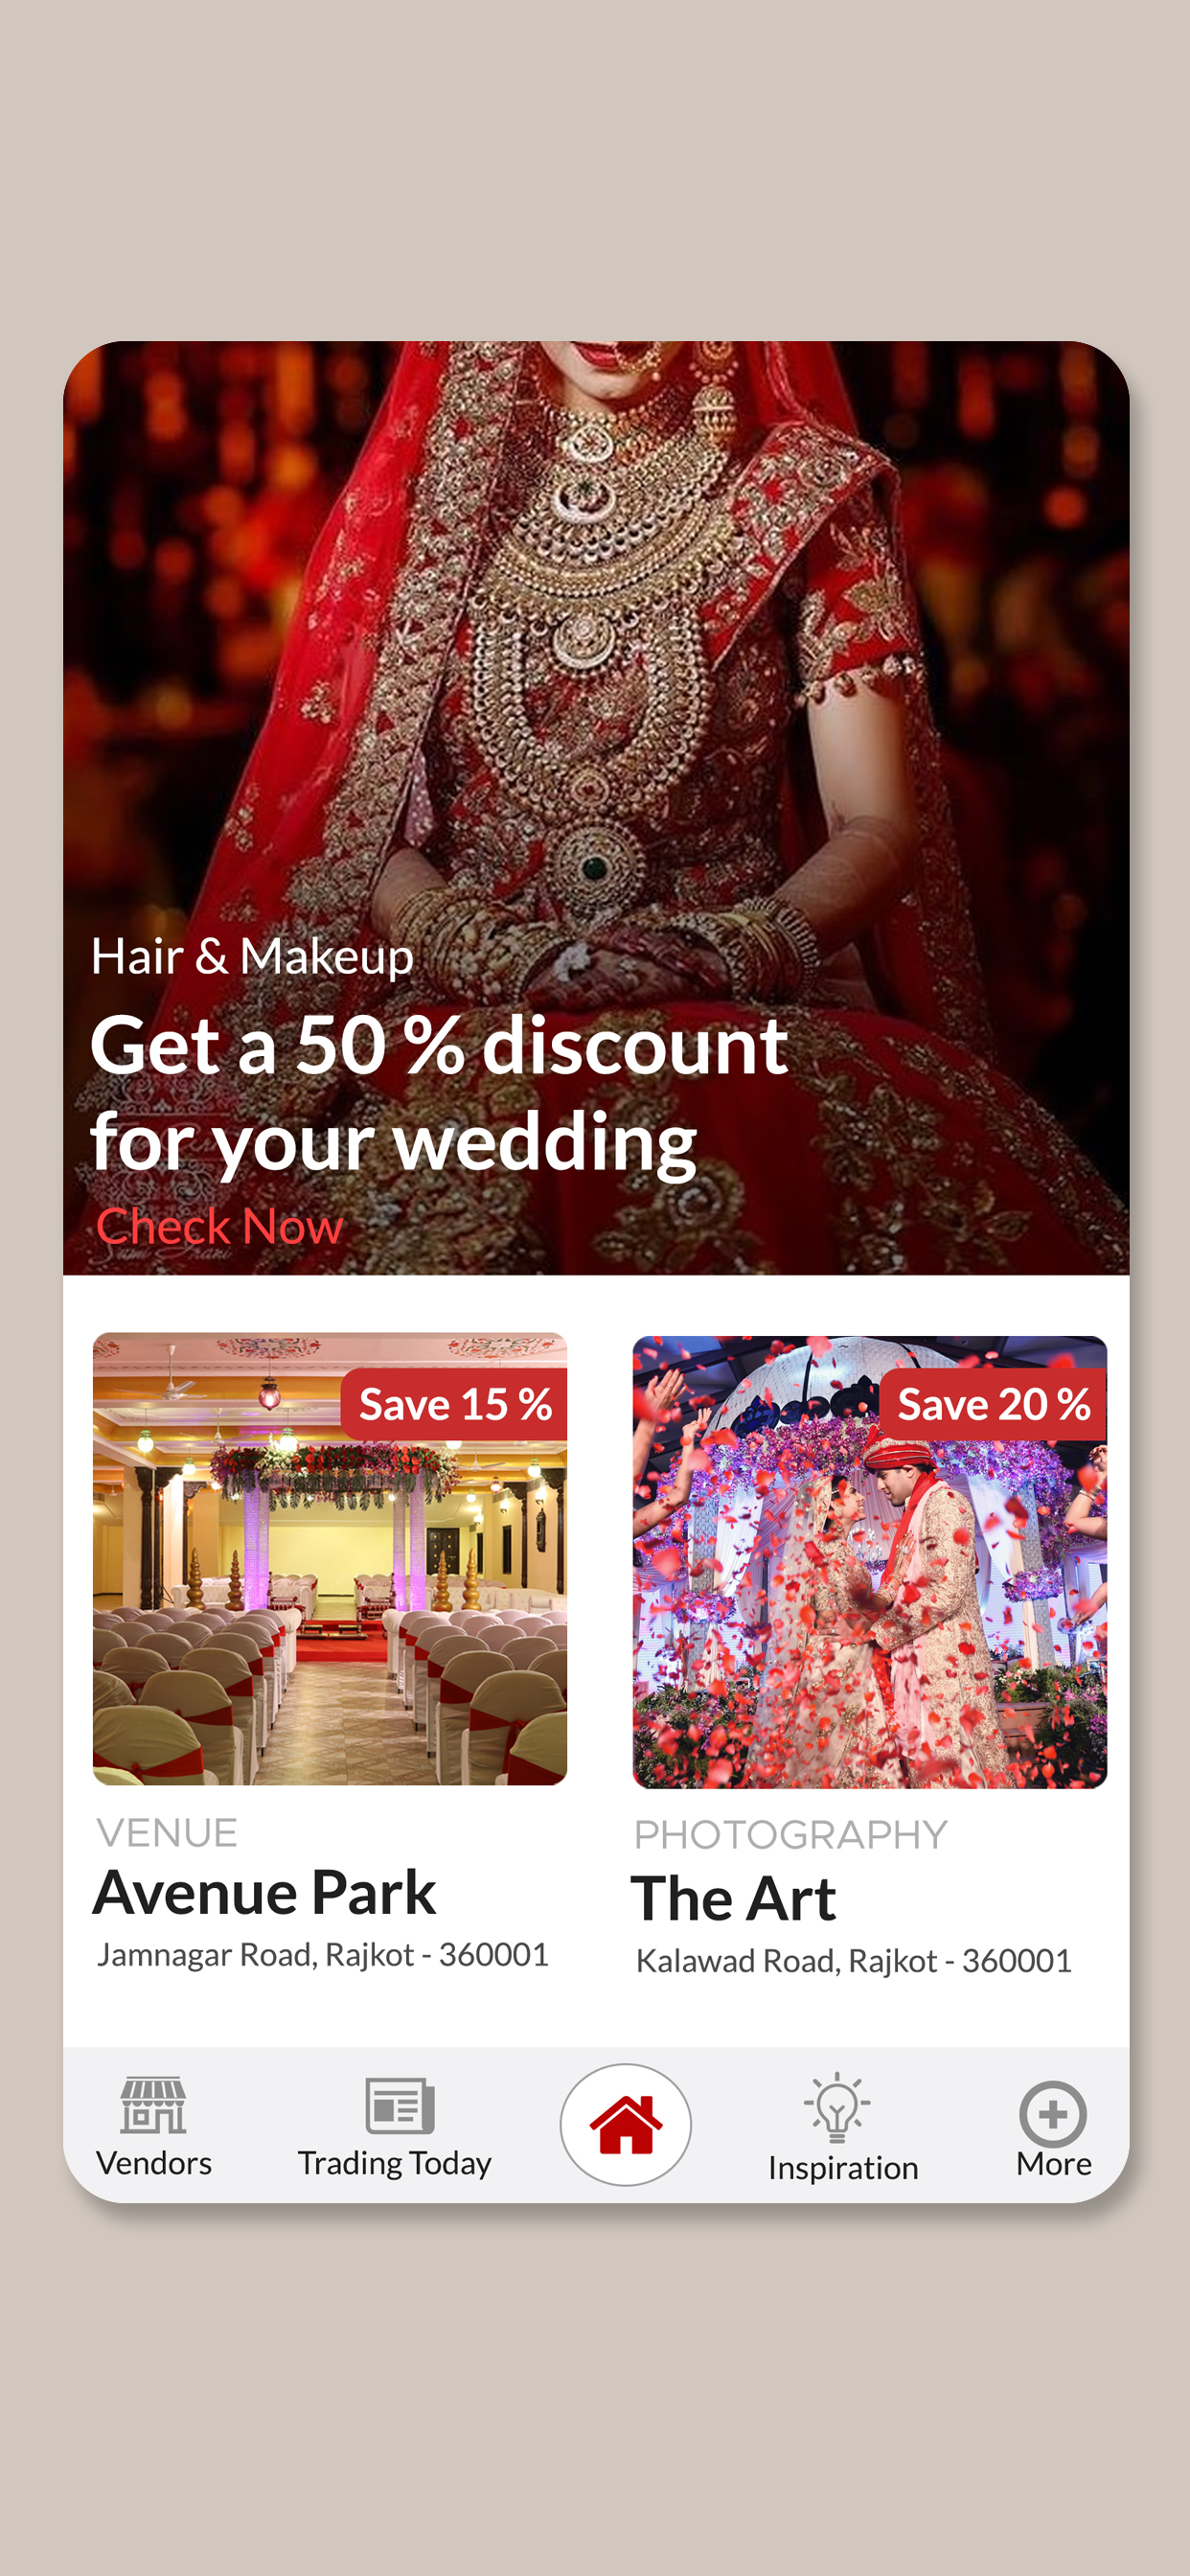Tap the Hair & Makeup banner label
This screenshot has height=2576, width=1190.
pyautogui.click(x=252, y=956)
